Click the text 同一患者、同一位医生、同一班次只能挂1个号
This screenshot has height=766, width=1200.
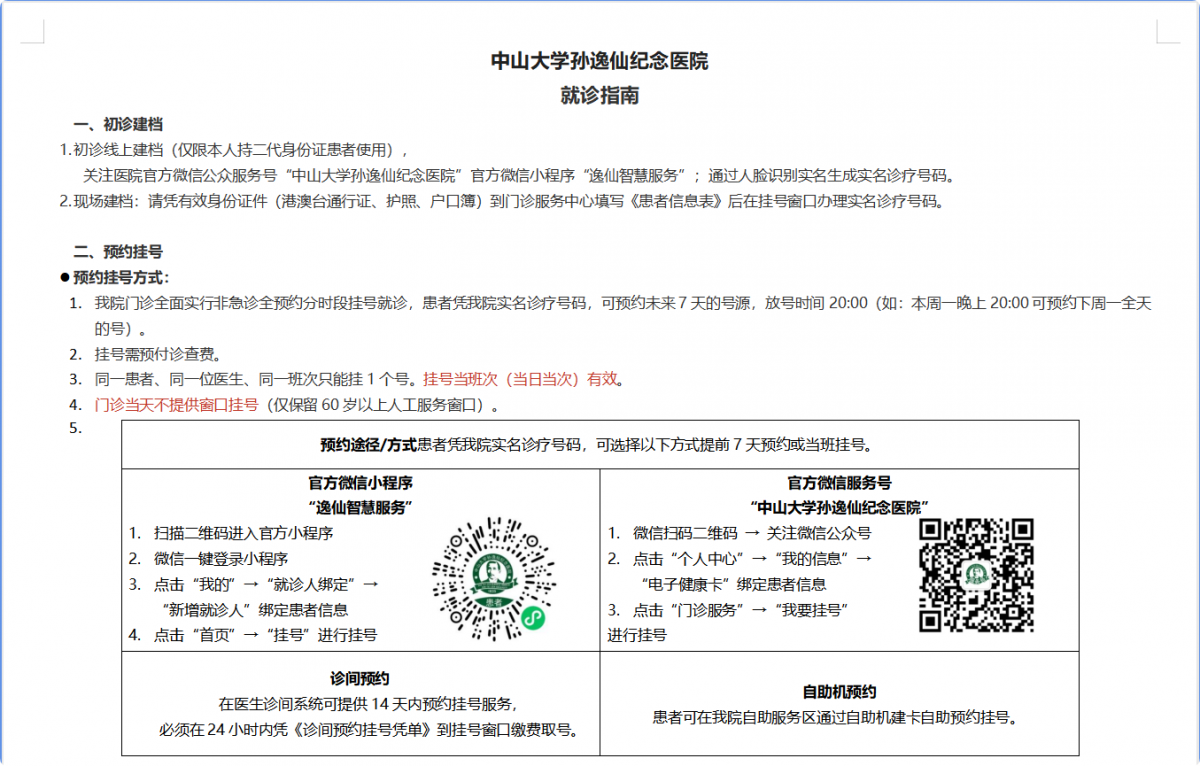click(x=254, y=380)
